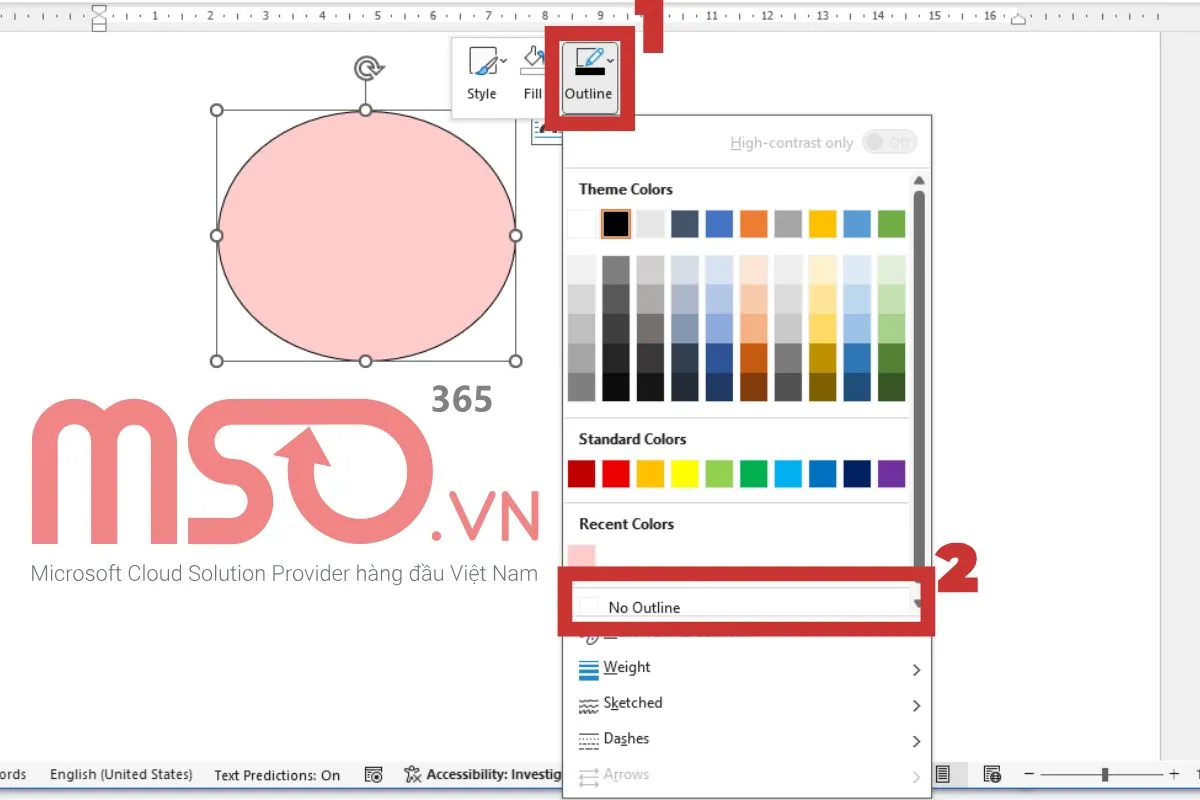Screen dimensions: 1200x800
Task: Click the rotate handle above the oval
Action: pos(367,68)
